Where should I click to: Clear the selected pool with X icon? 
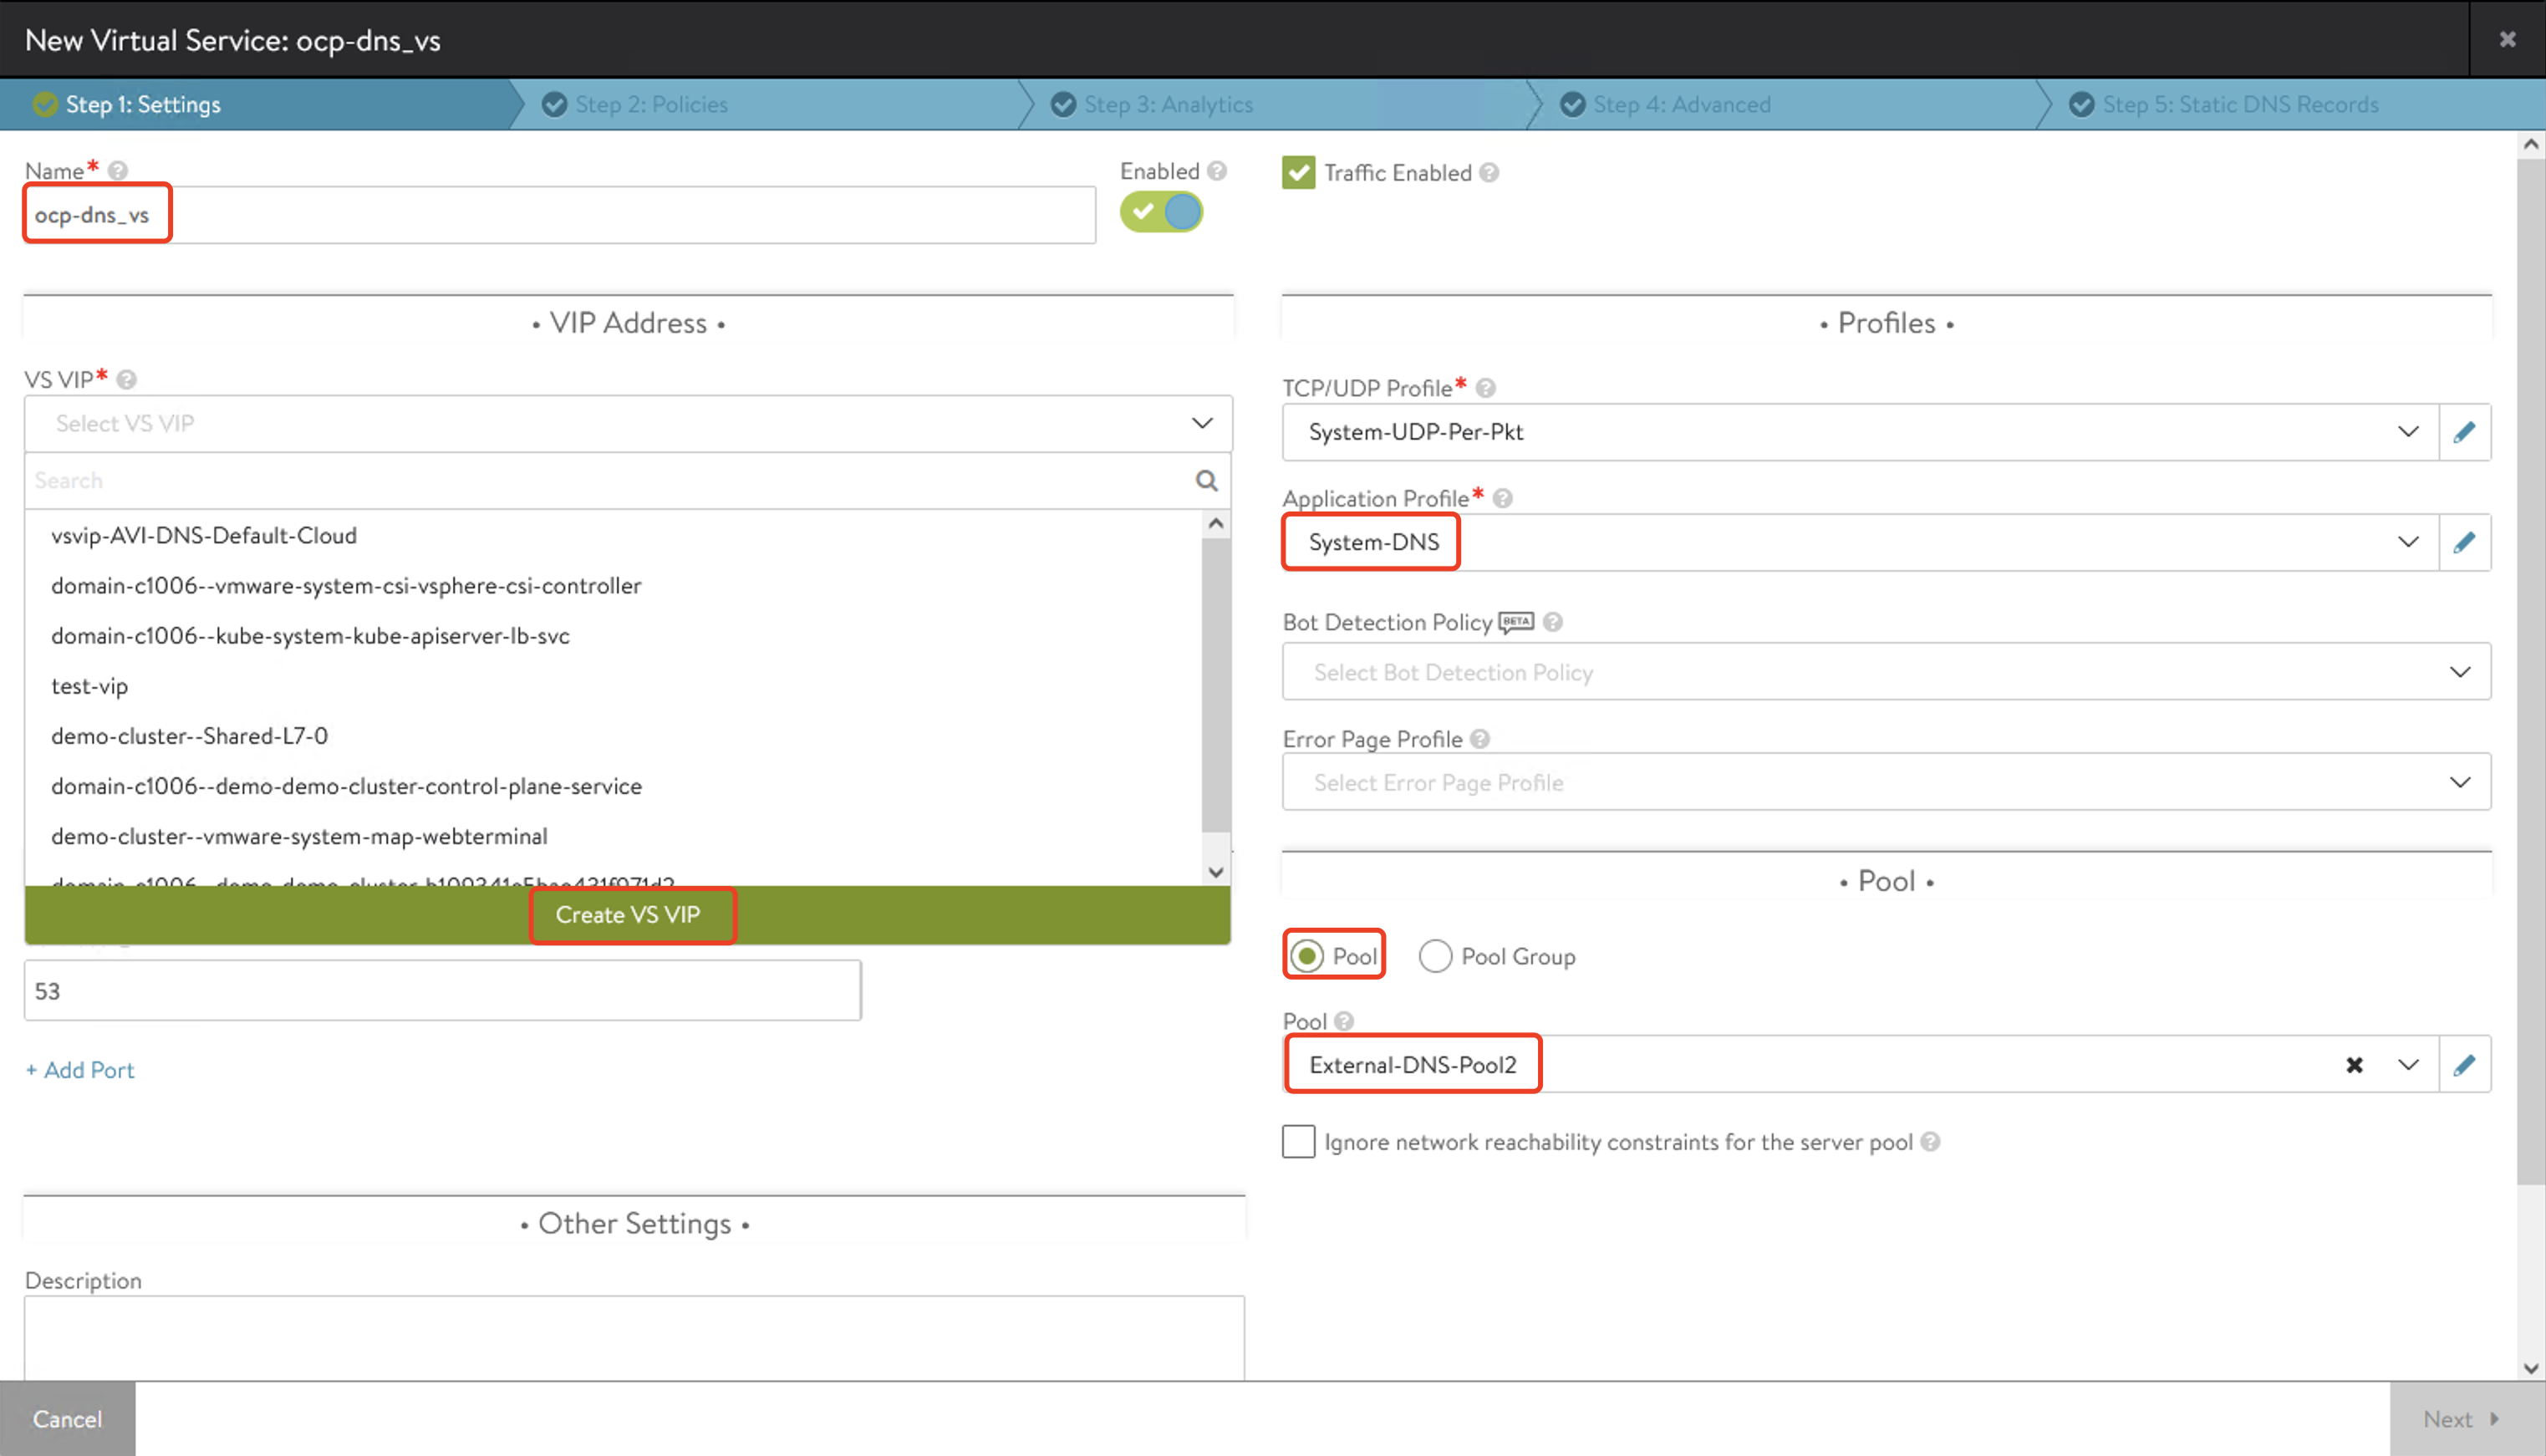click(x=2354, y=1065)
